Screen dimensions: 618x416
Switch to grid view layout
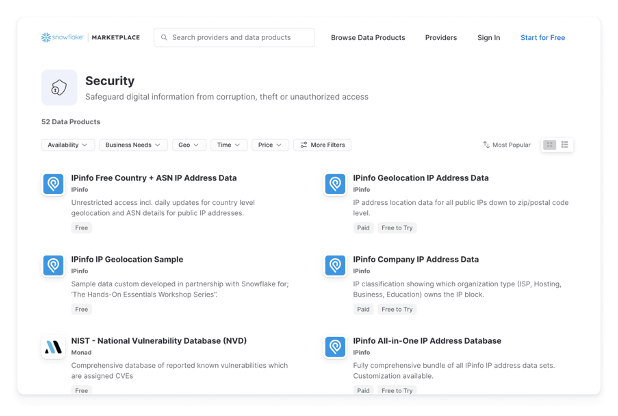point(549,145)
